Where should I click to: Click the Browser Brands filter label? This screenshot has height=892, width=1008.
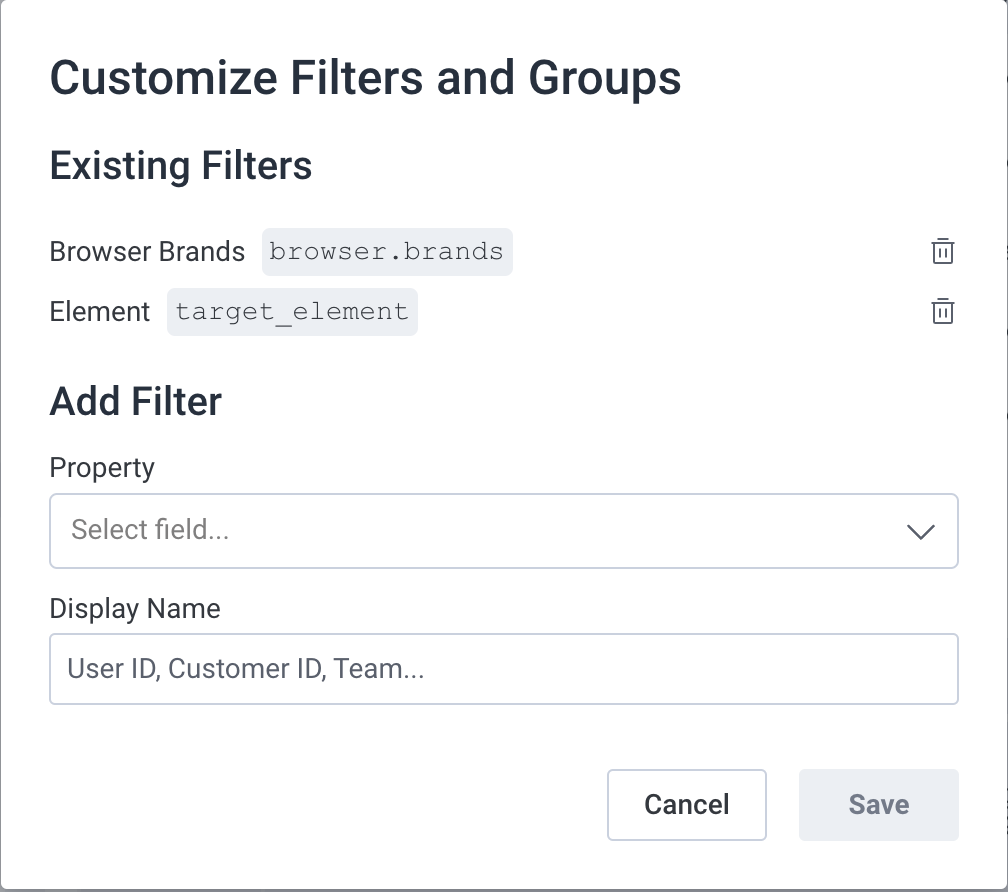click(146, 251)
